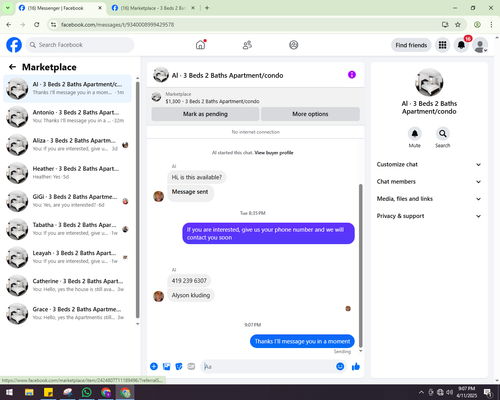Image resolution: width=500 pixels, height=400 pixels.
Task: Close the Messenger browser tab
Action: (100, 8)
